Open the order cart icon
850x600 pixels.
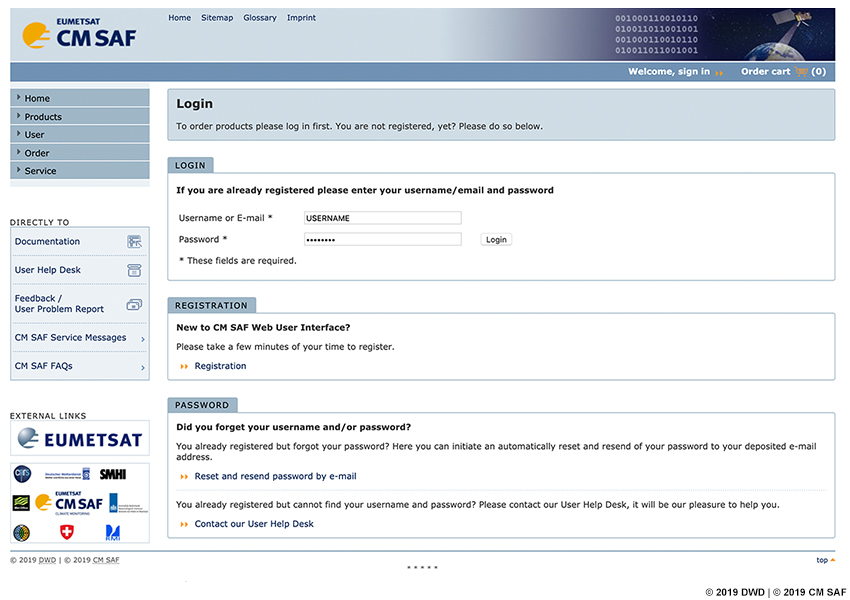point(801,72)
